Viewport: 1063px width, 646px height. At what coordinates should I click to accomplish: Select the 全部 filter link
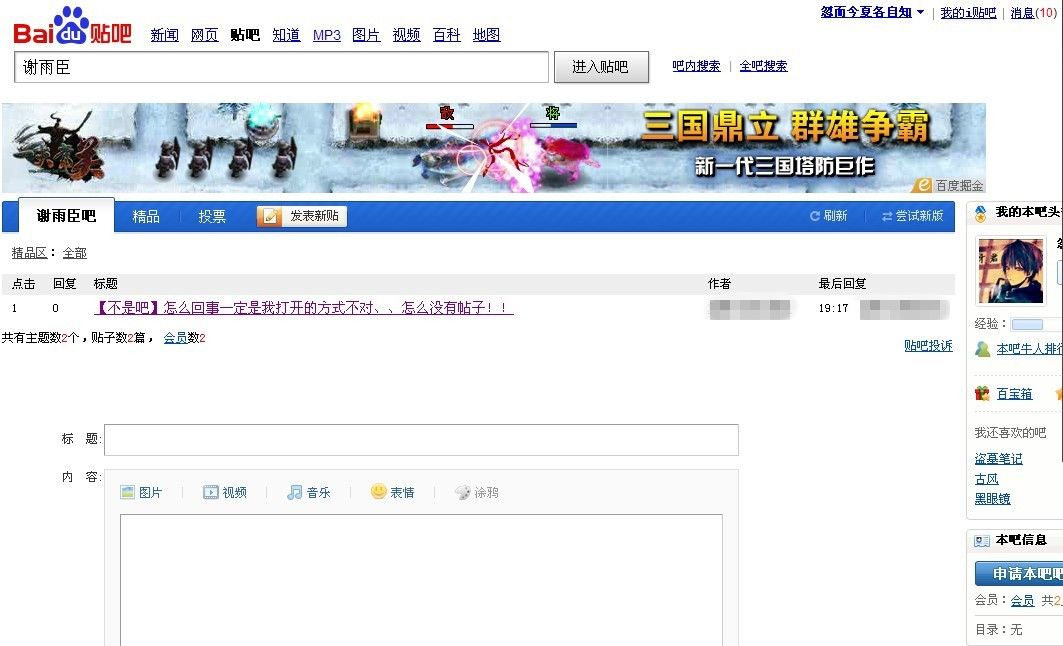[75, 253]
